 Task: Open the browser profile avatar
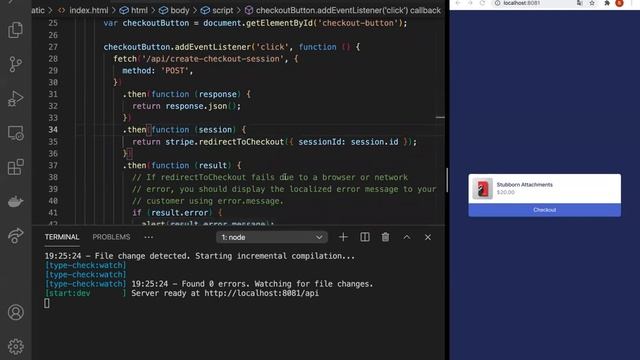click(x=619, y=3)
